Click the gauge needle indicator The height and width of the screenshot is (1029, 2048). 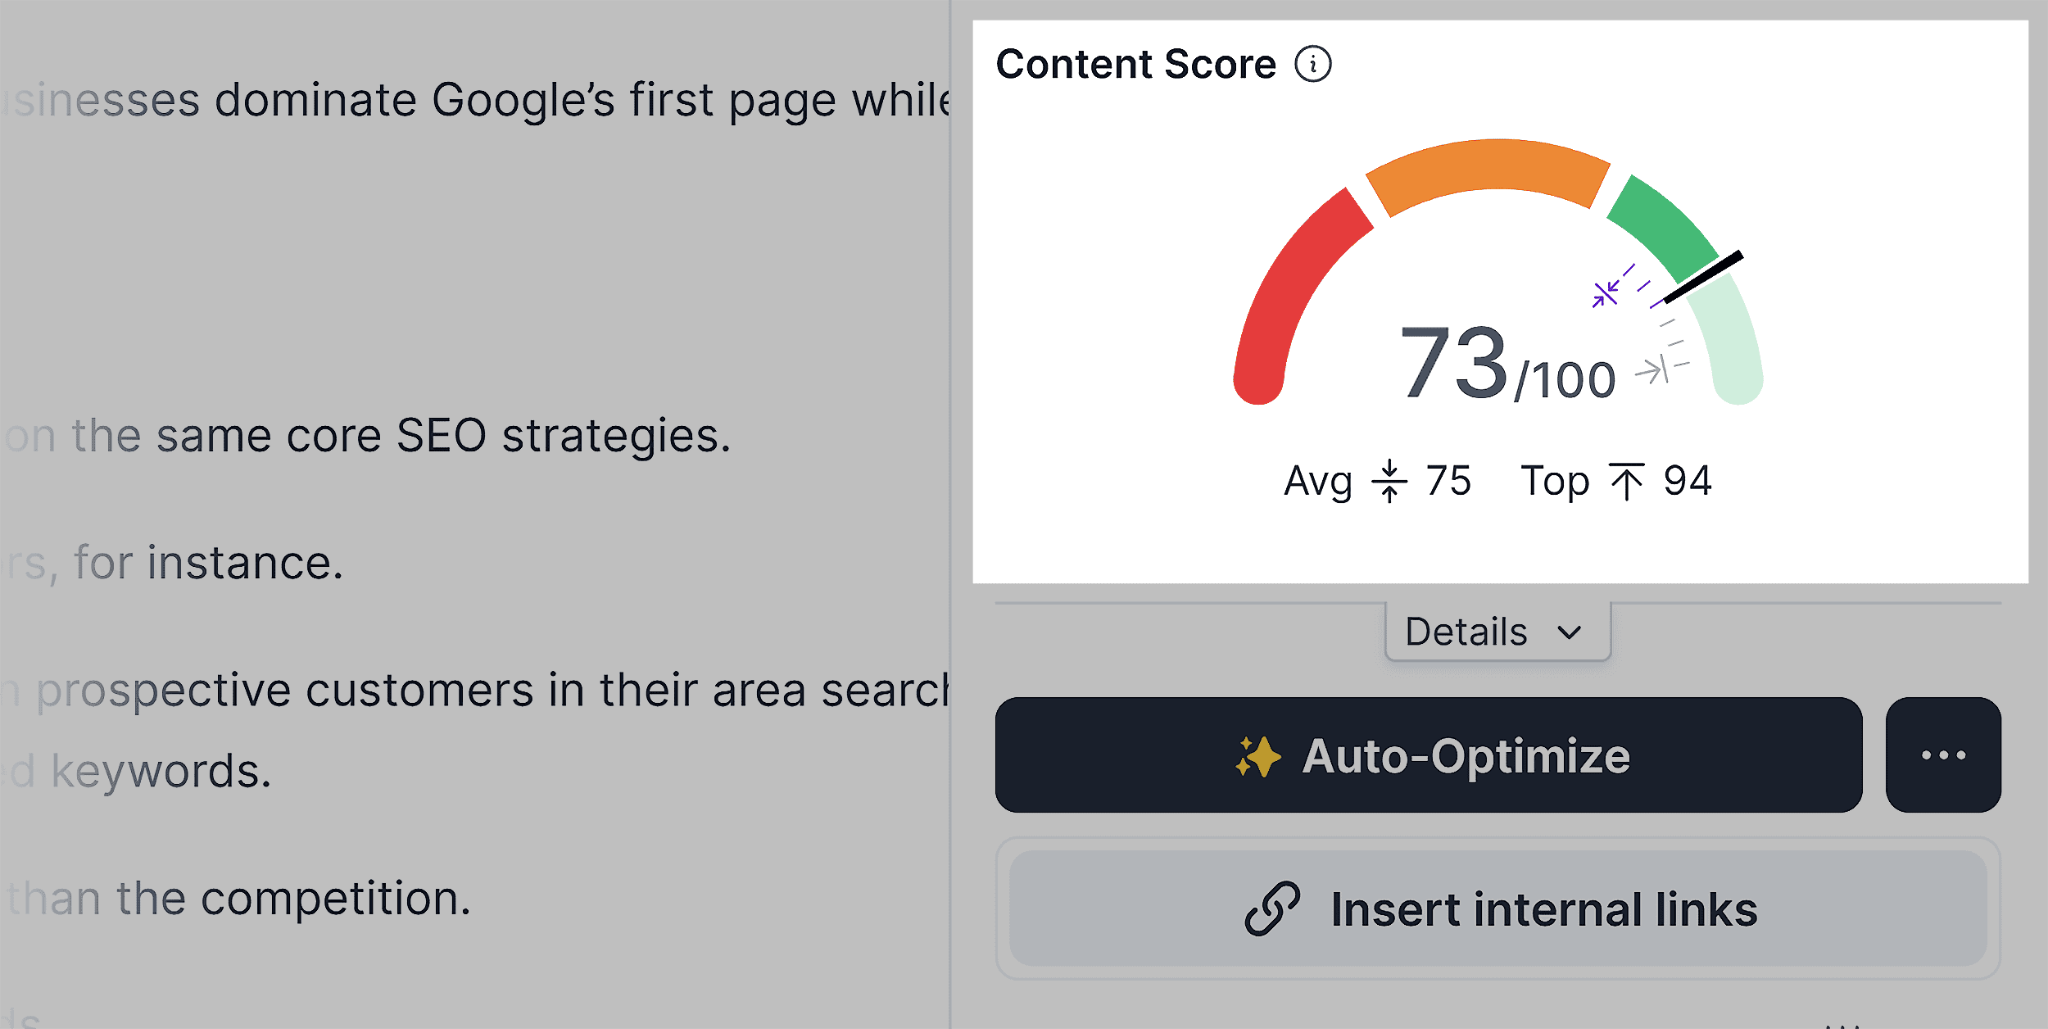click(1706, 277)
